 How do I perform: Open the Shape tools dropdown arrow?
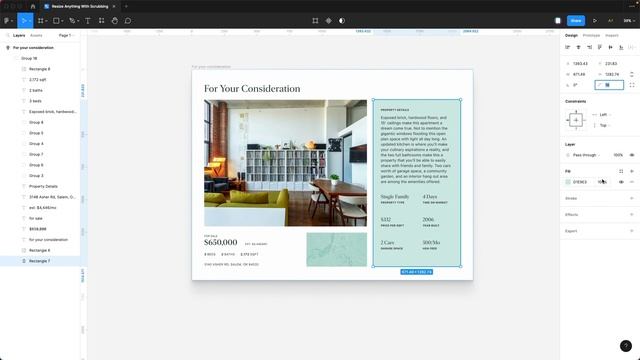pos(62,21)
